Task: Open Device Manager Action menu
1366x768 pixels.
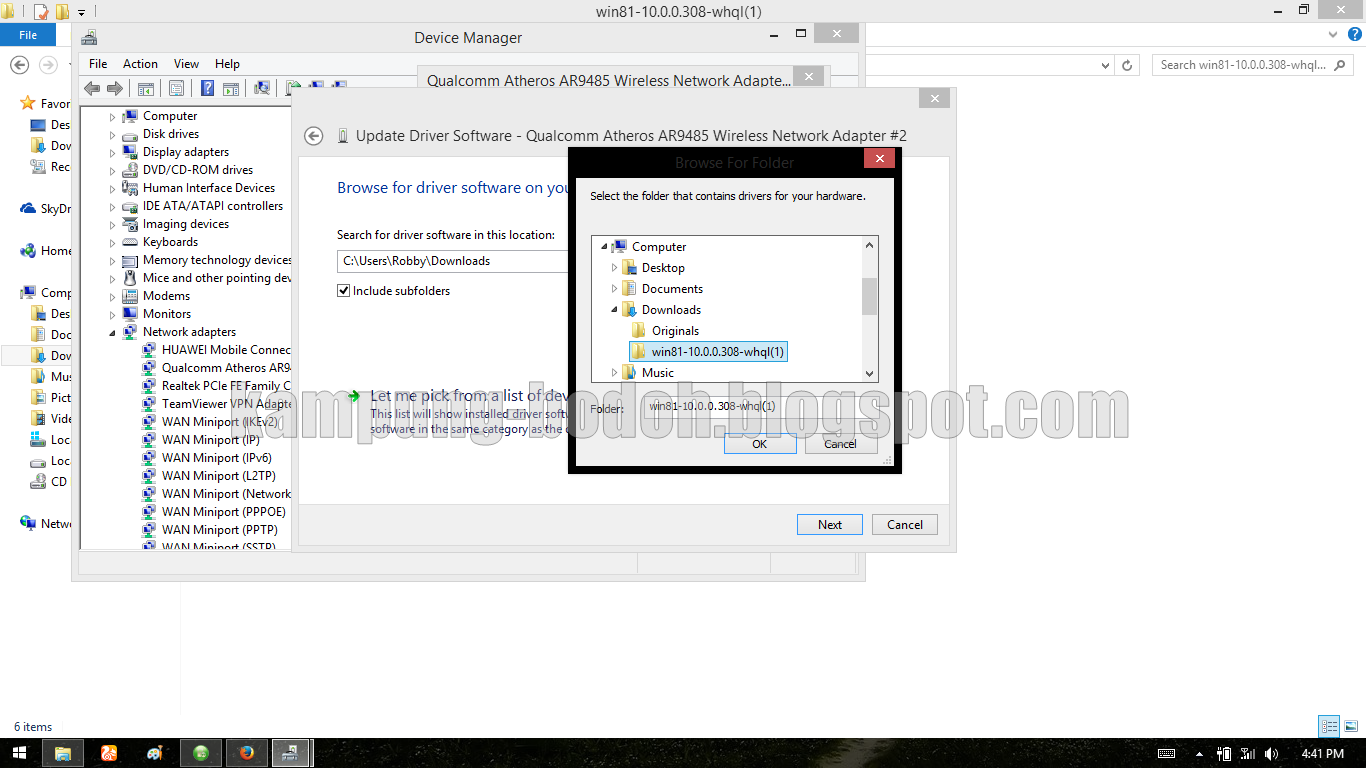Action: tap(140, 63)
